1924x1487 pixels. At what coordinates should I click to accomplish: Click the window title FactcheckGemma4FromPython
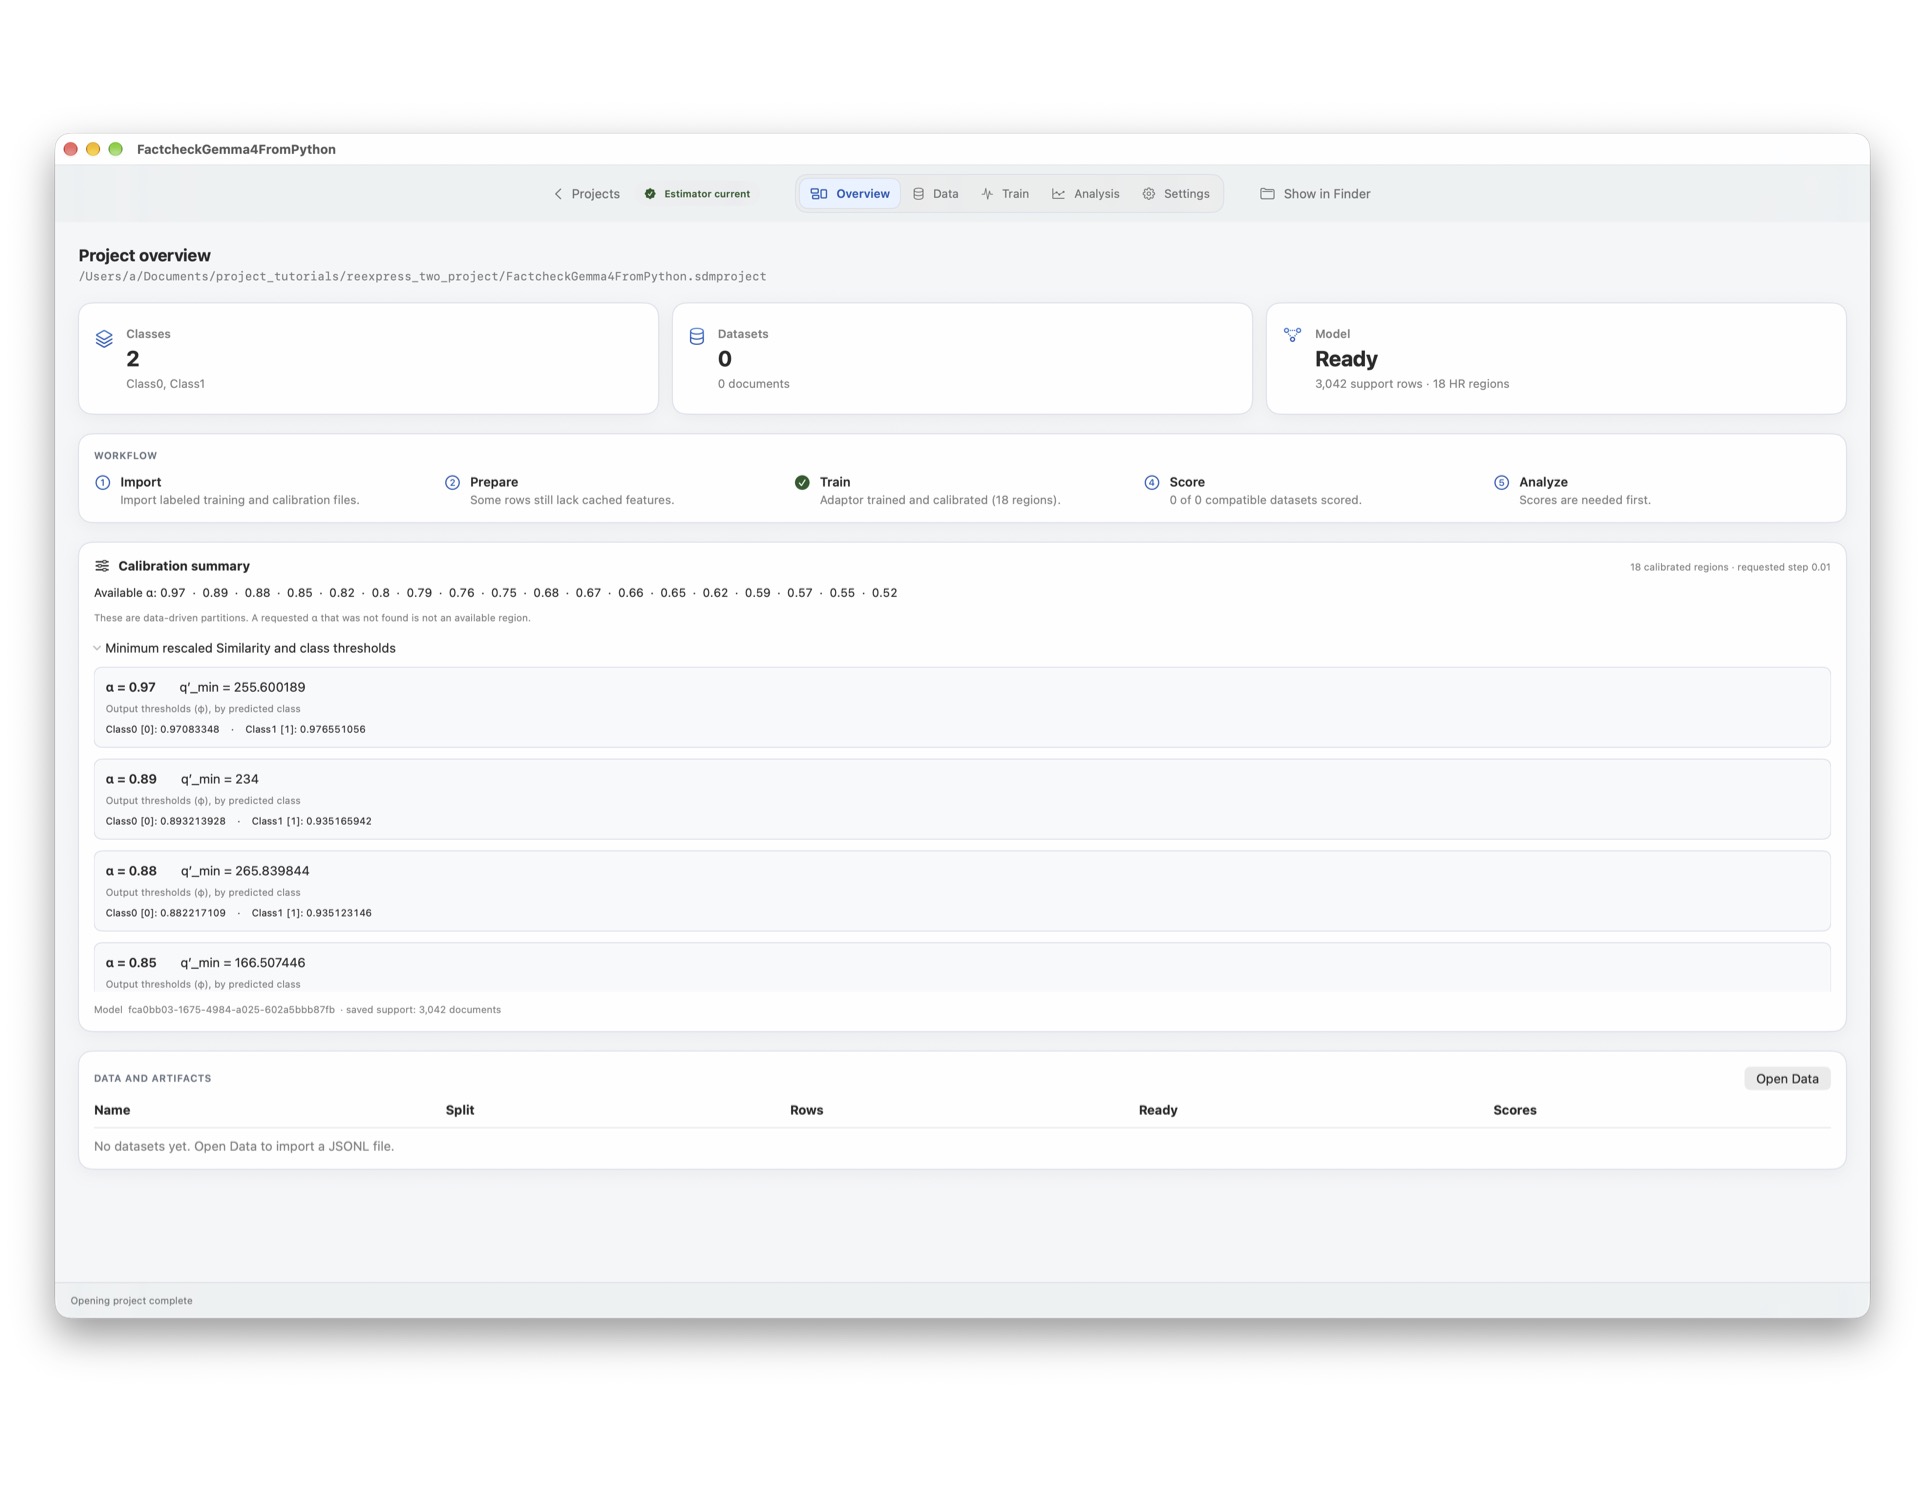click(236, 150)
